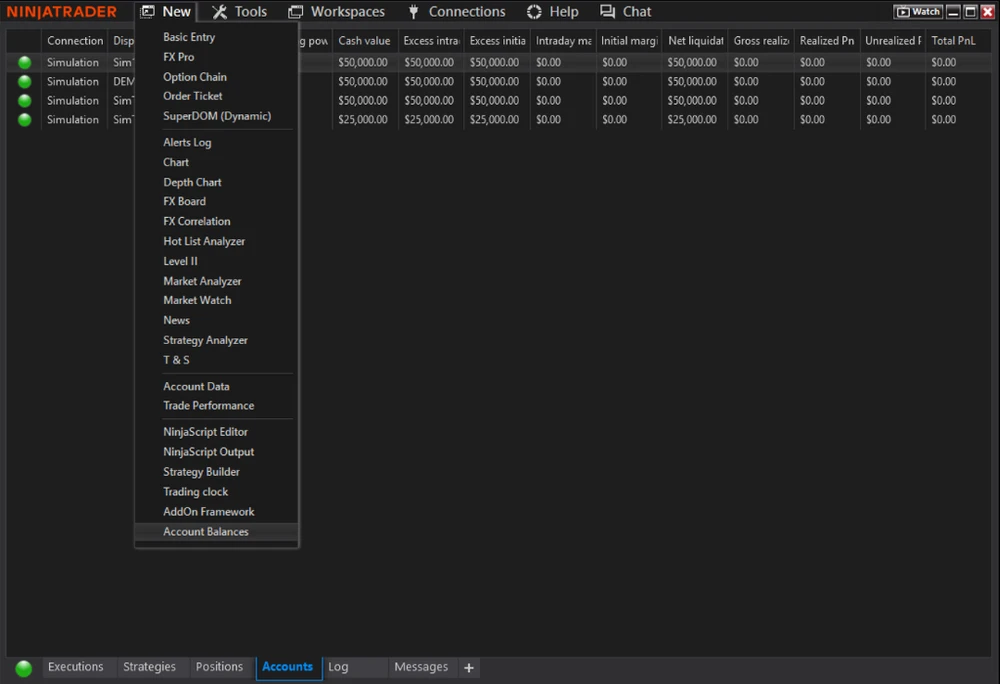Viewport: 1000px width, 684px height.
Task: Click Realized PnL column header
Action: click(827, 41)
